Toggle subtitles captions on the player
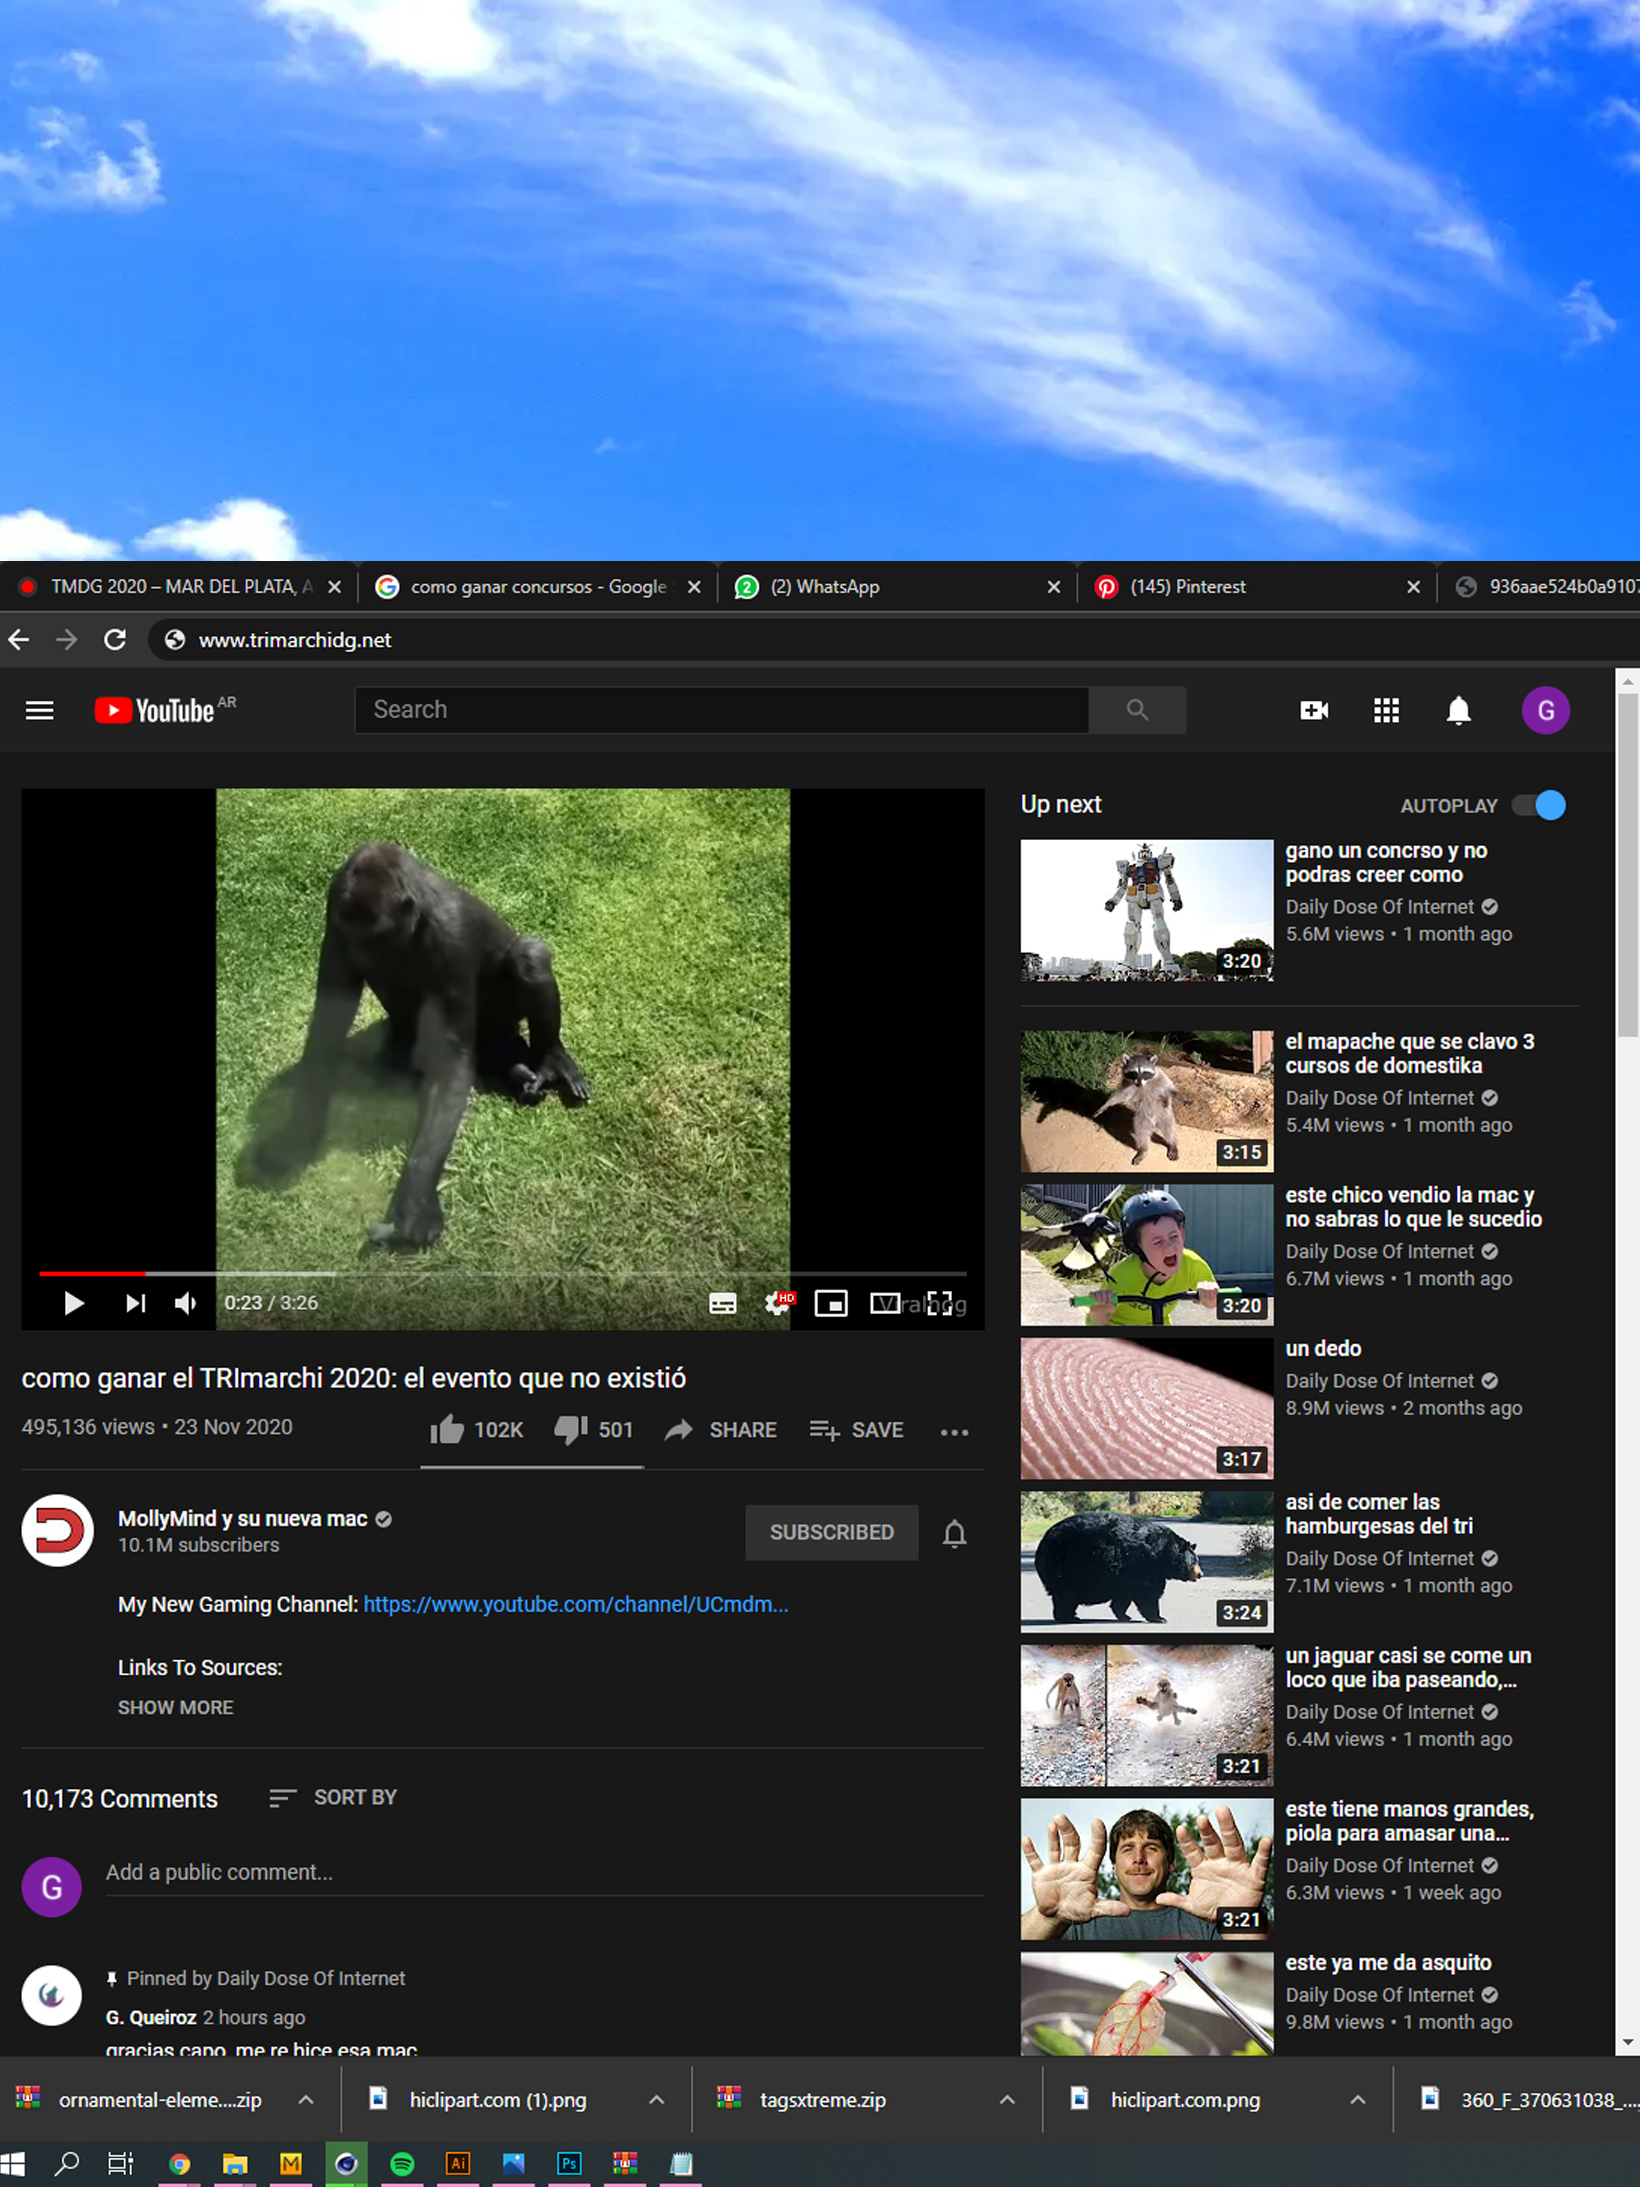The width and height of the screenshot is (1640, 2187). [722, 1303]
